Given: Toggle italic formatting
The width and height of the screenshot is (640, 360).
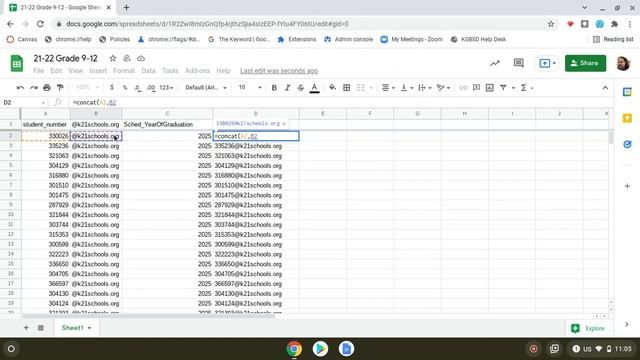Looking at the screenshot, I should pos(287,88).
